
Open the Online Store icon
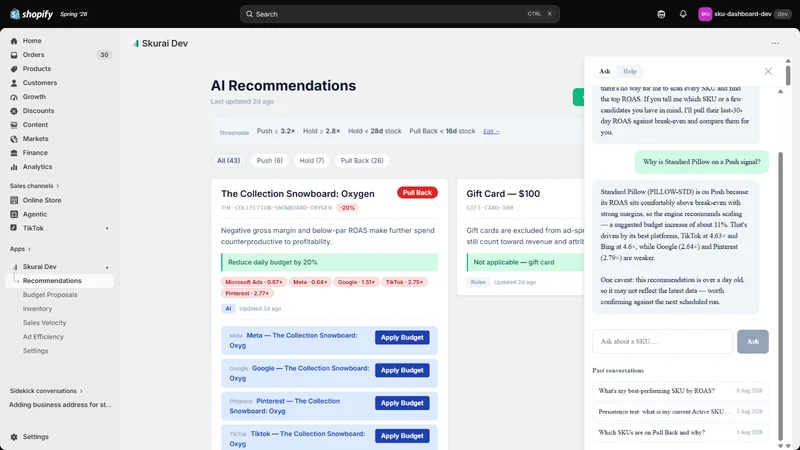[x=14, y=200]
